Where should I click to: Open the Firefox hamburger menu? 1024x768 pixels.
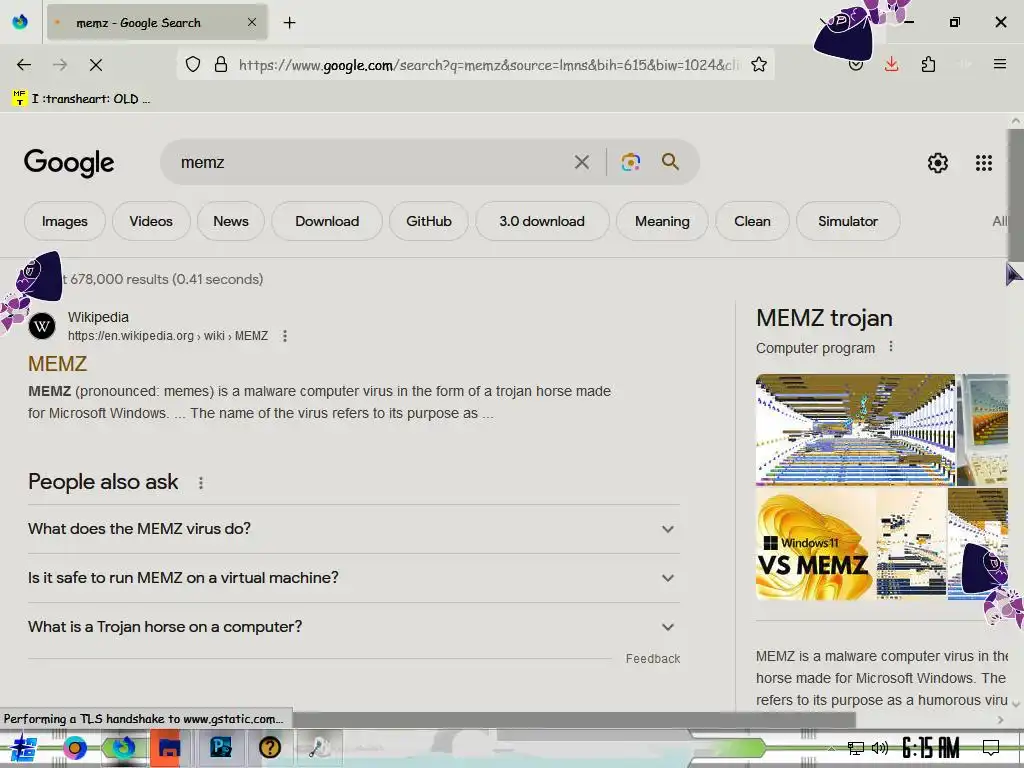pyautogui.click(x=999, y=64)
